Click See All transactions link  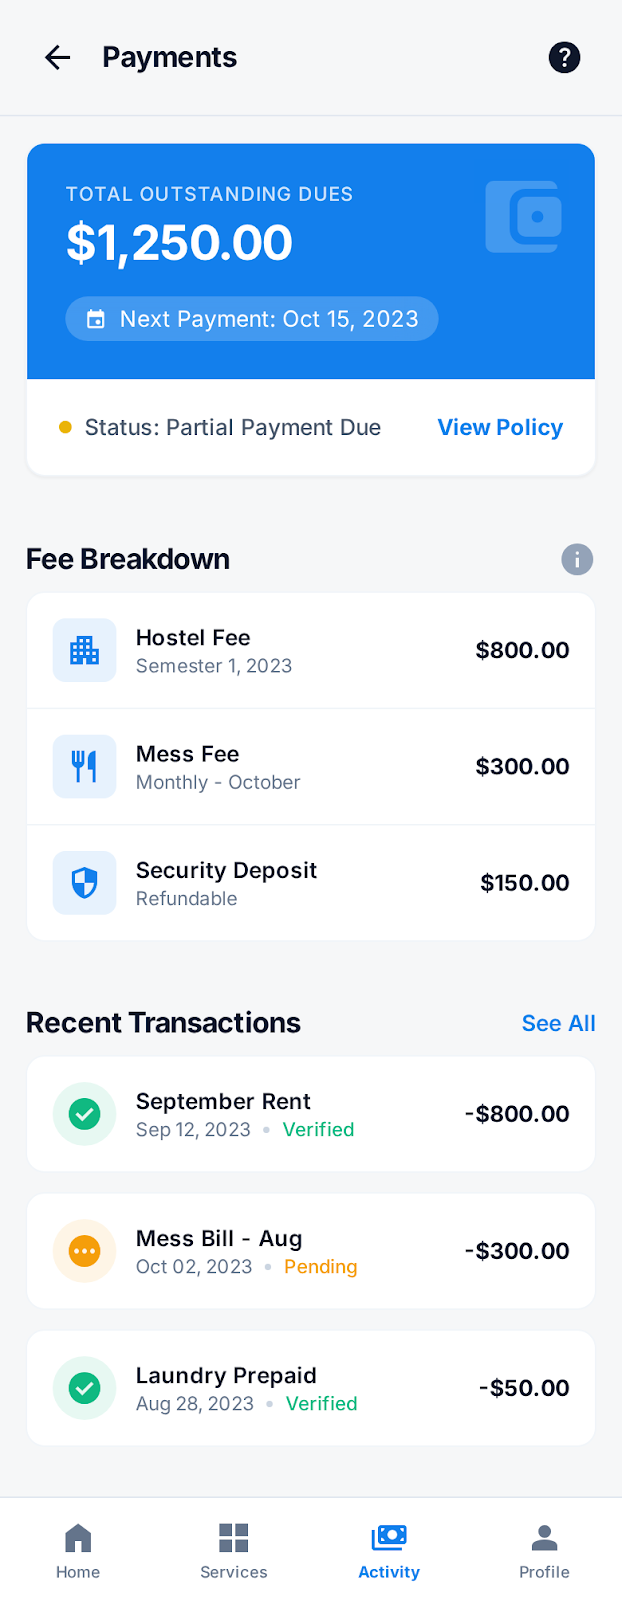point(558,1023)
